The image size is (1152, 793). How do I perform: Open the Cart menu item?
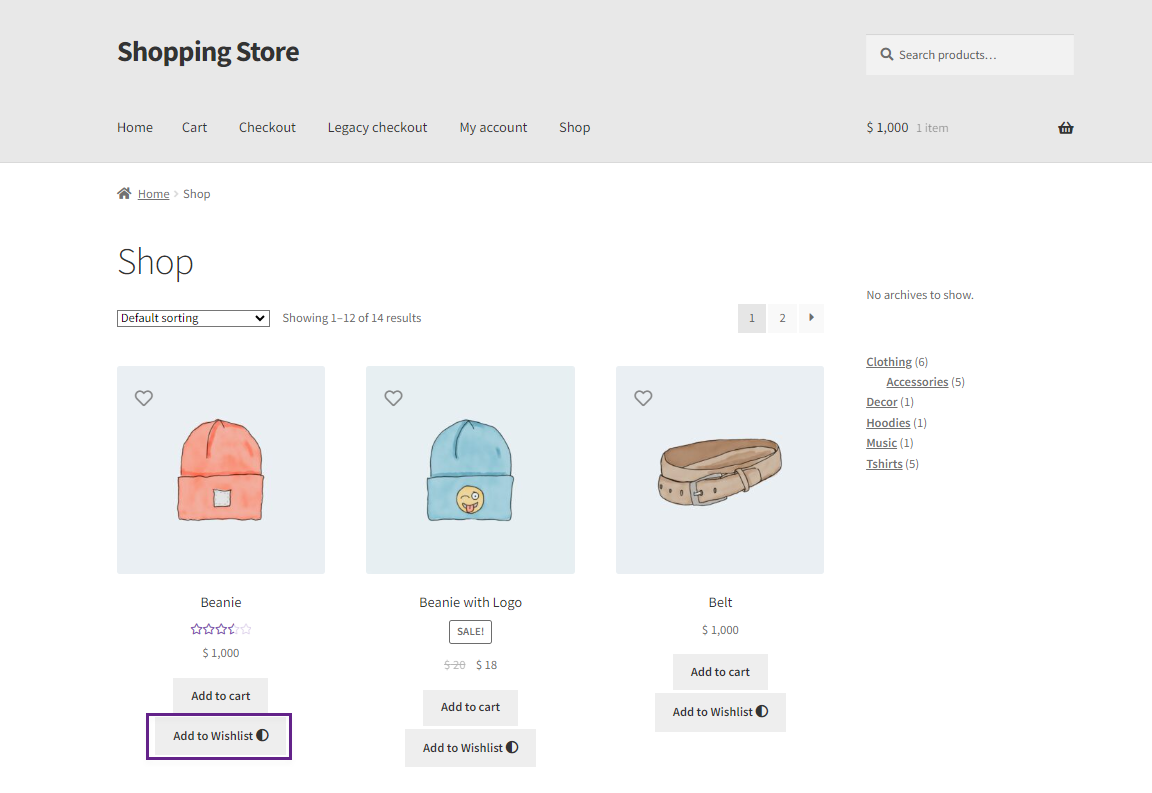[195, 127]
